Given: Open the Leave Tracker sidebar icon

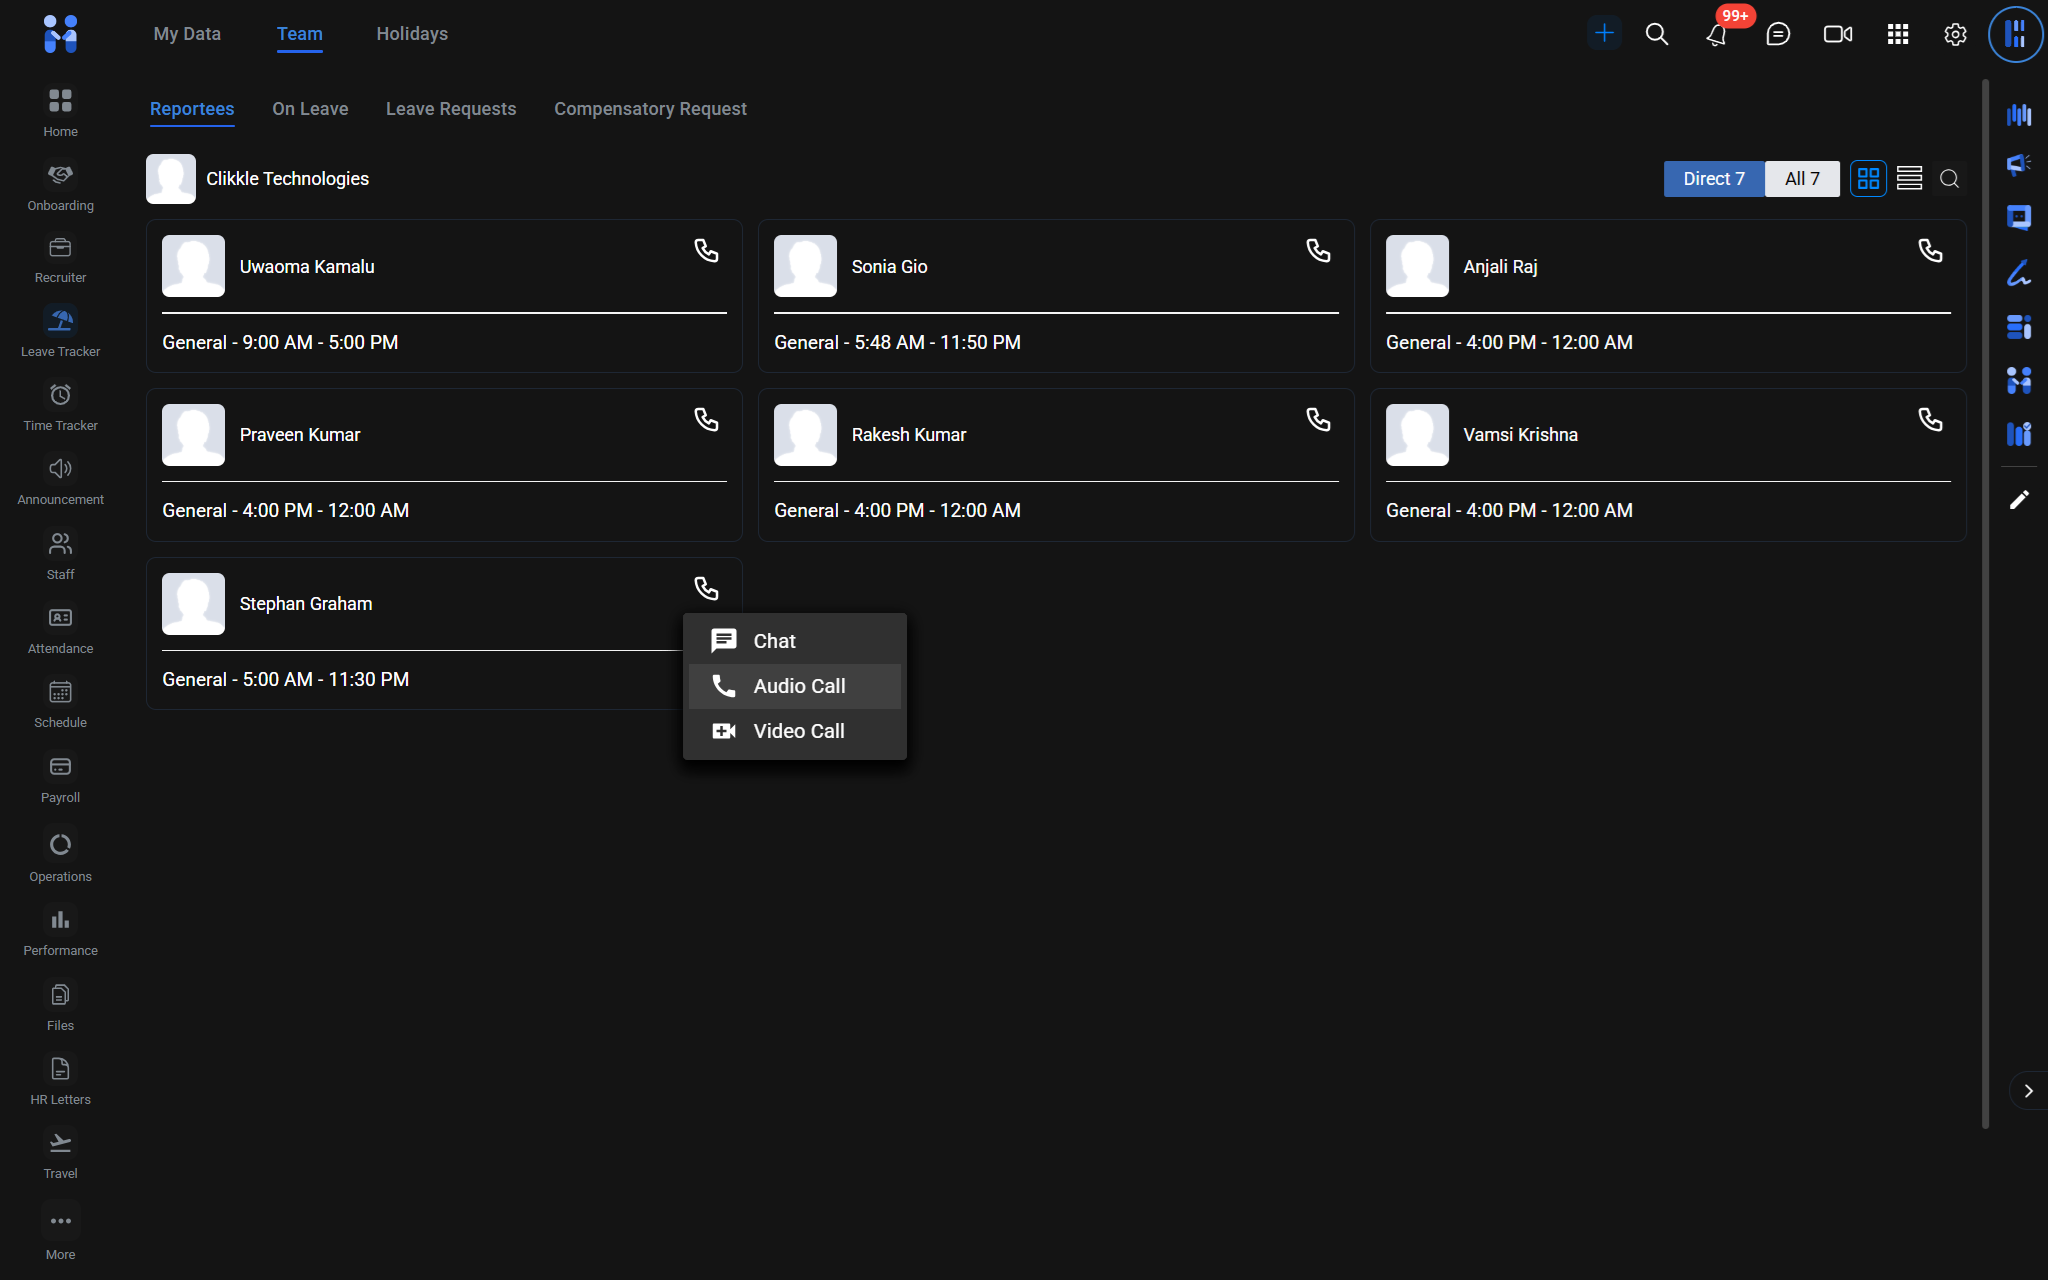Looking at the screenshot, I should (60, 331).
